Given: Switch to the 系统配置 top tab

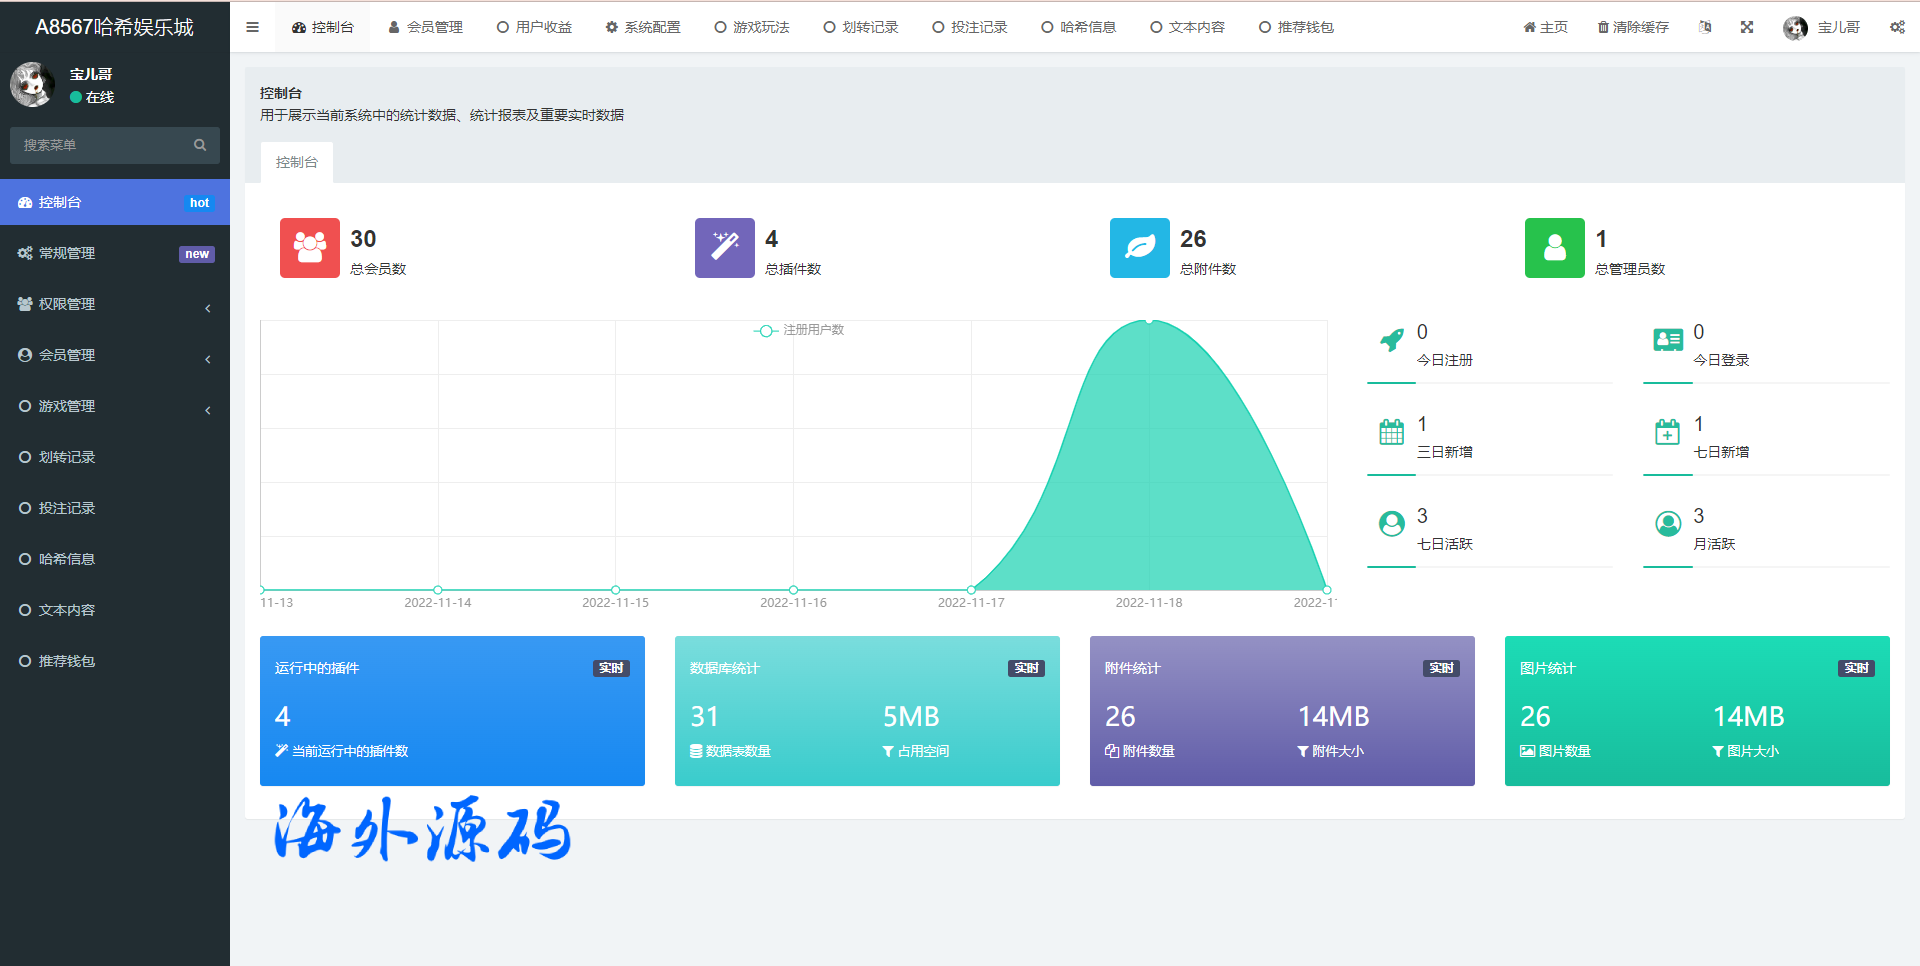Looking at the screenshot, I should (x=642, y=27).
